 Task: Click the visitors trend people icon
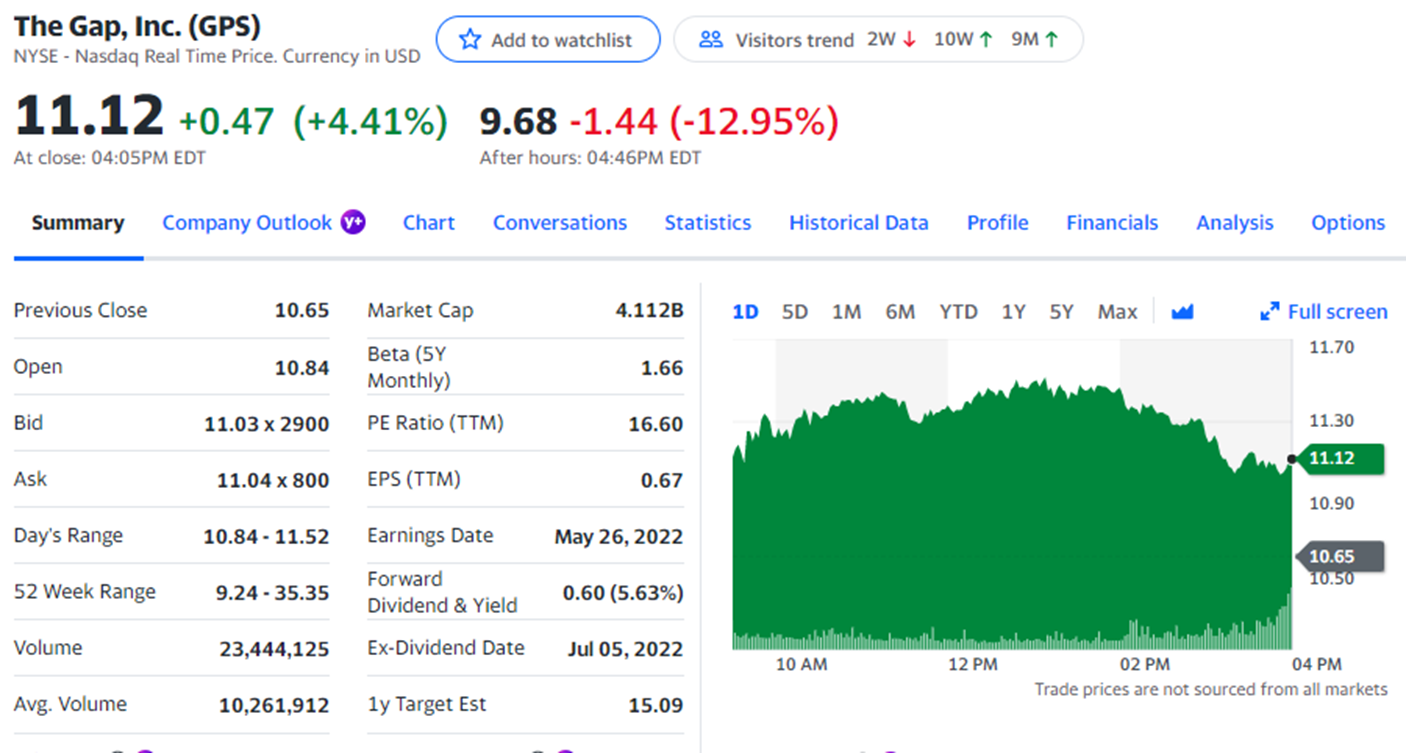[711, 40]
